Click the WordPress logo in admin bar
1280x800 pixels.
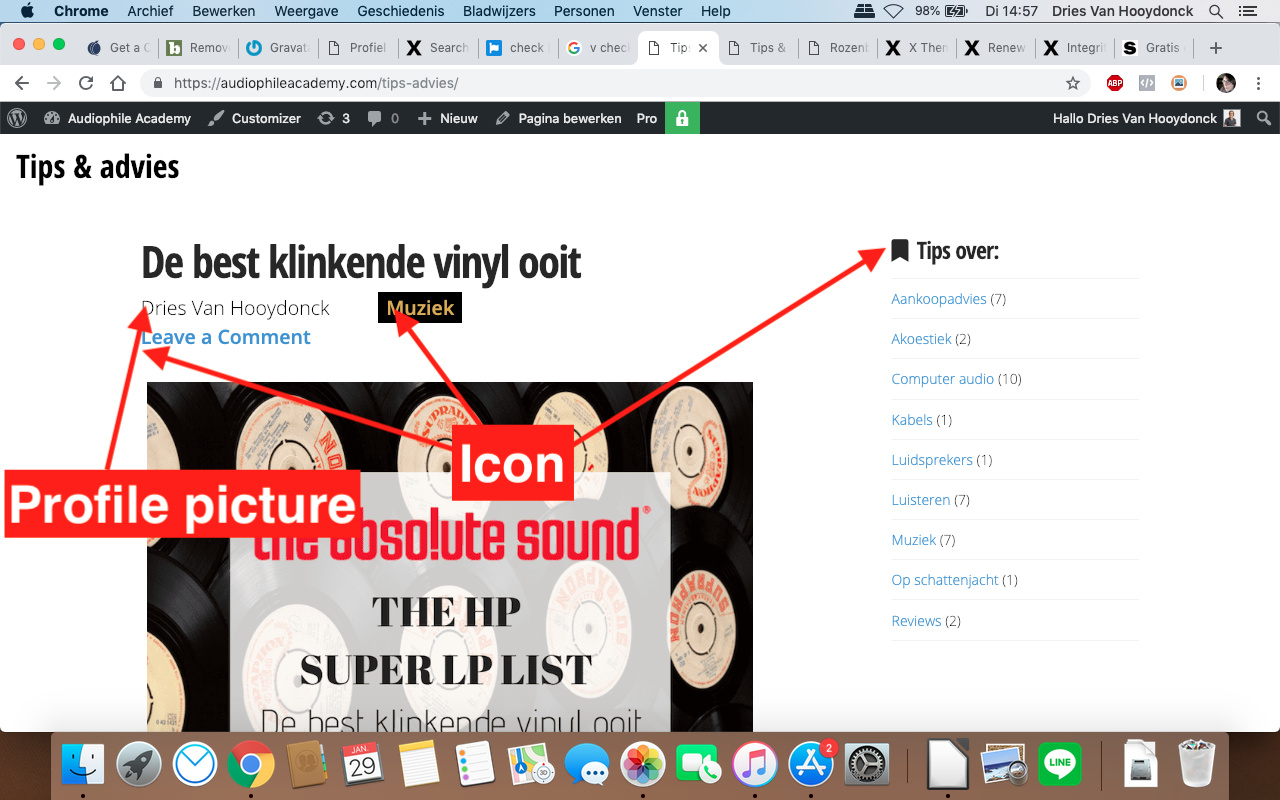17,118
